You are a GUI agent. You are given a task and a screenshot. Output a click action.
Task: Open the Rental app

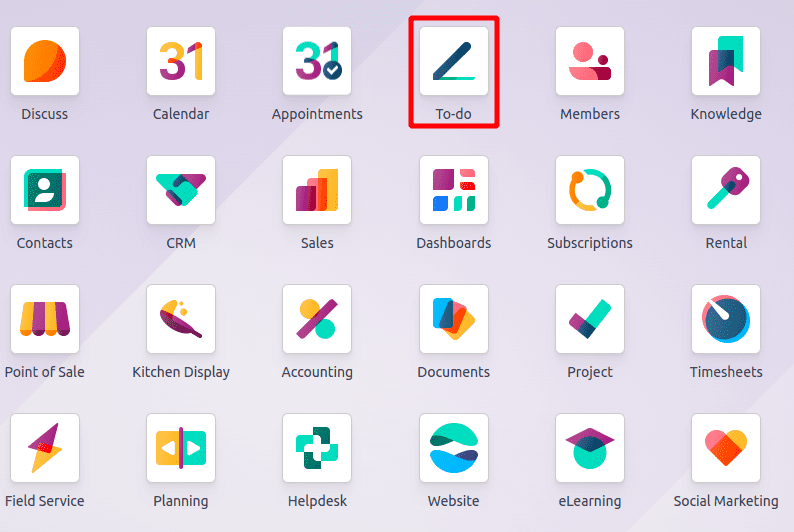click(x=726, y=190)
